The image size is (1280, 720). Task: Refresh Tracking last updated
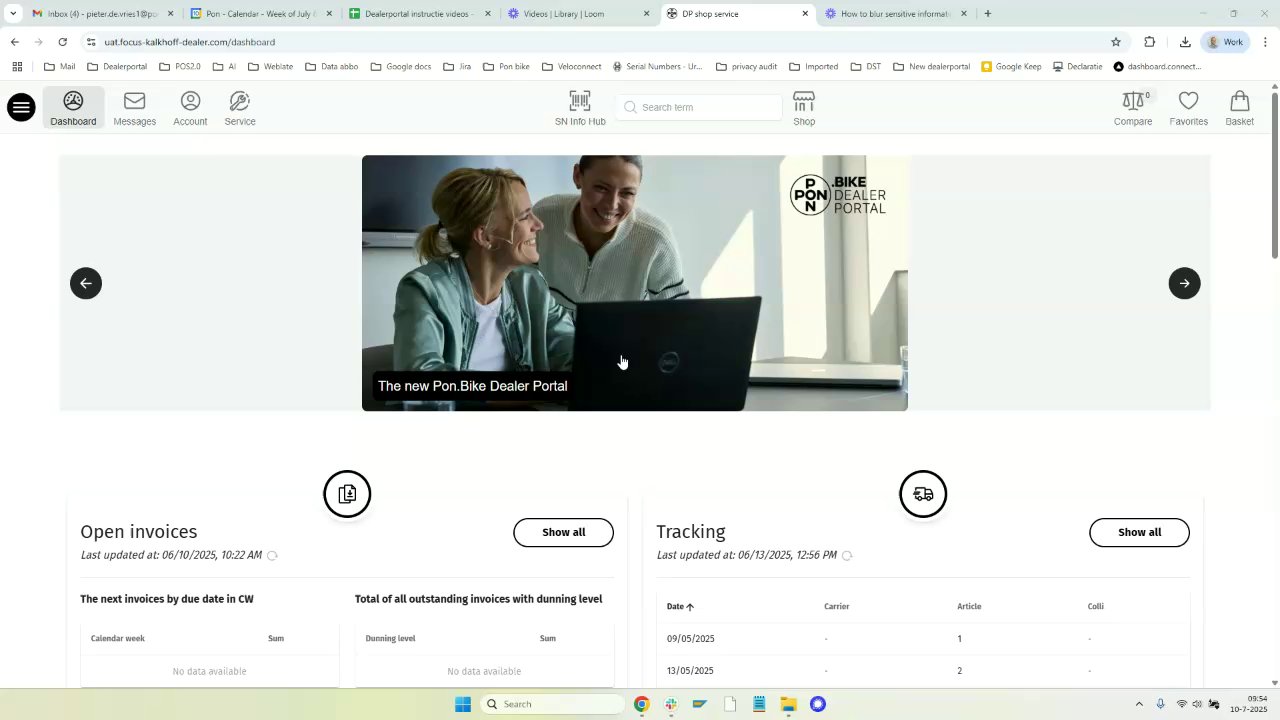coord(847,556)
